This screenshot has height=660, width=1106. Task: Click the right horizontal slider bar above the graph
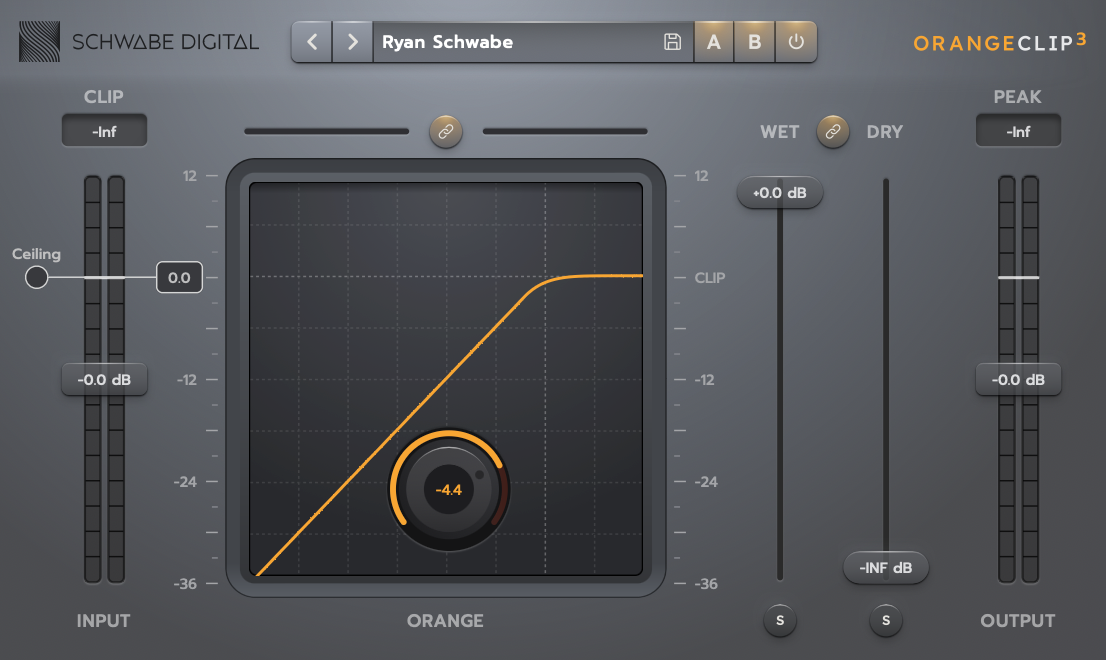pos(565,131)
